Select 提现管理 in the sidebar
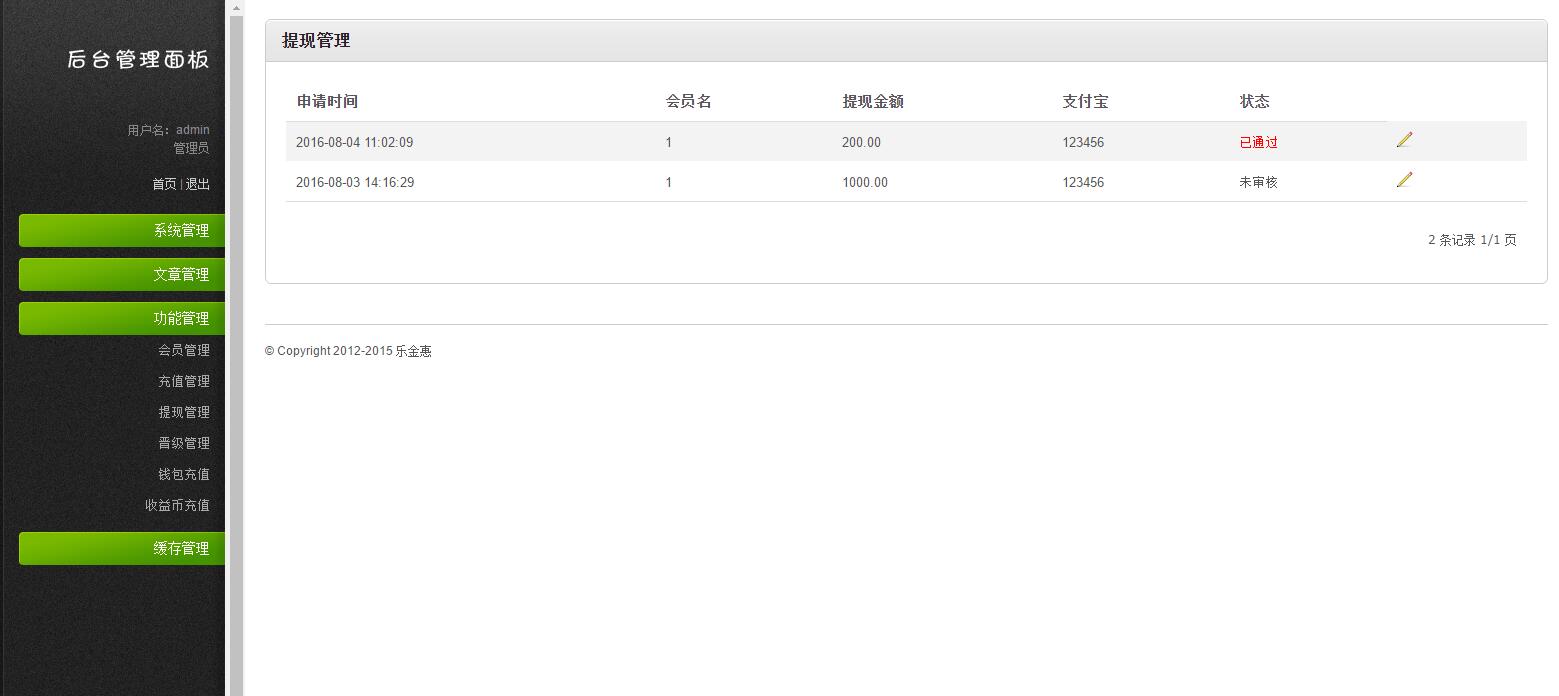This screenshot has width=1559, height=696. click(x=184, y=412)
